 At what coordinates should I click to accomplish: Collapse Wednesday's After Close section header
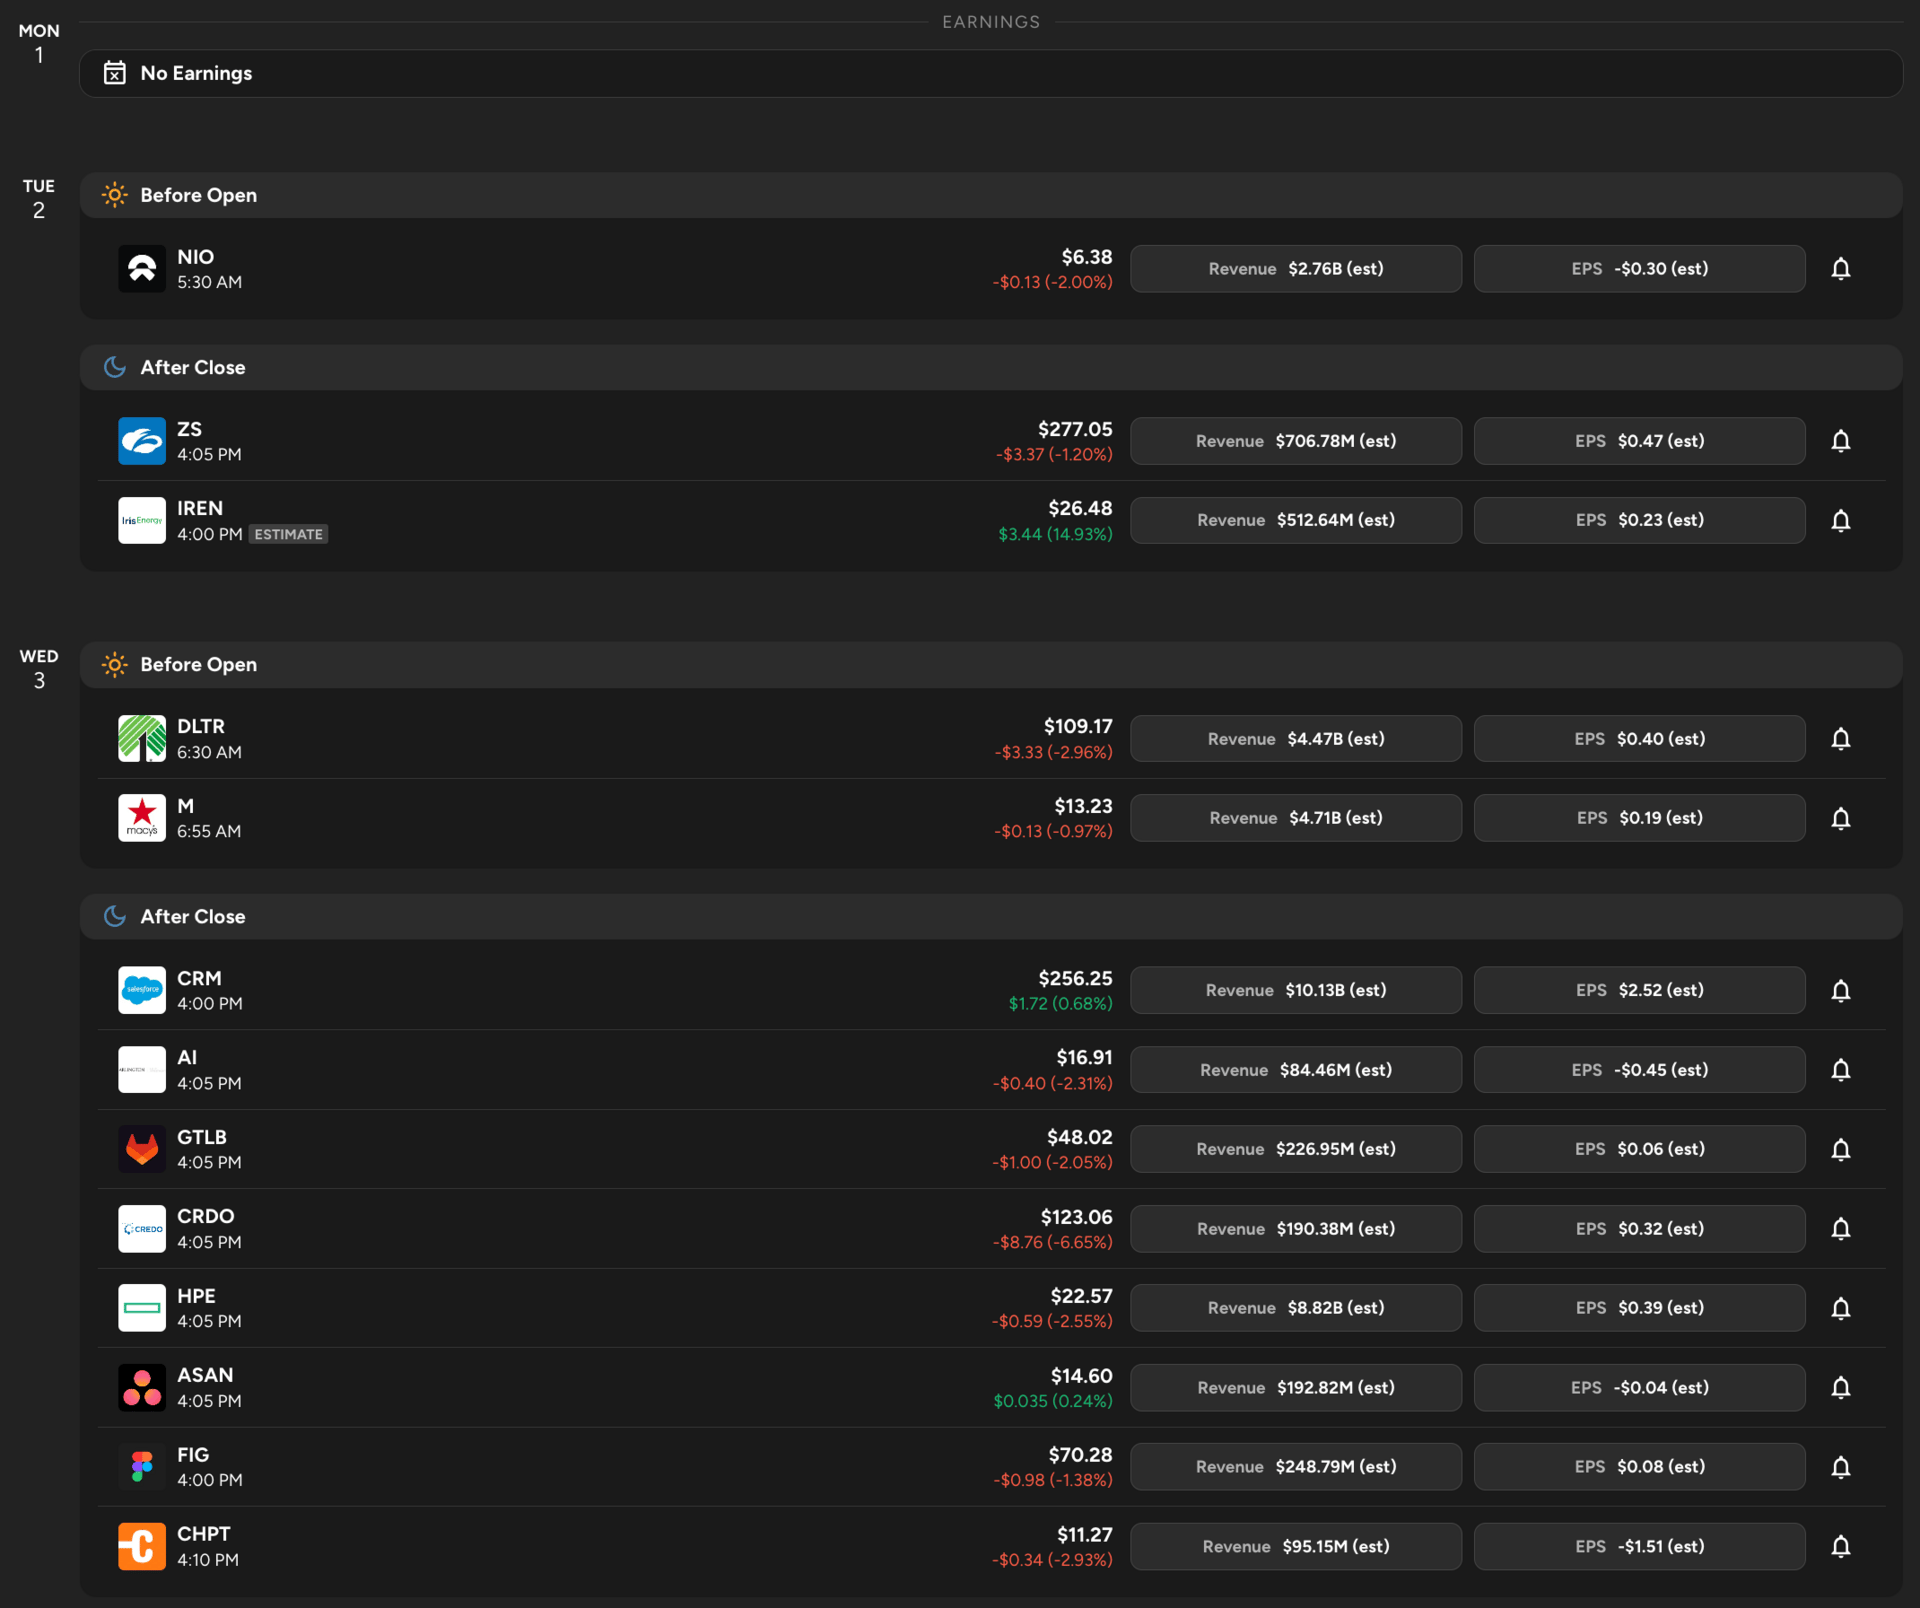tap(990, 916)
